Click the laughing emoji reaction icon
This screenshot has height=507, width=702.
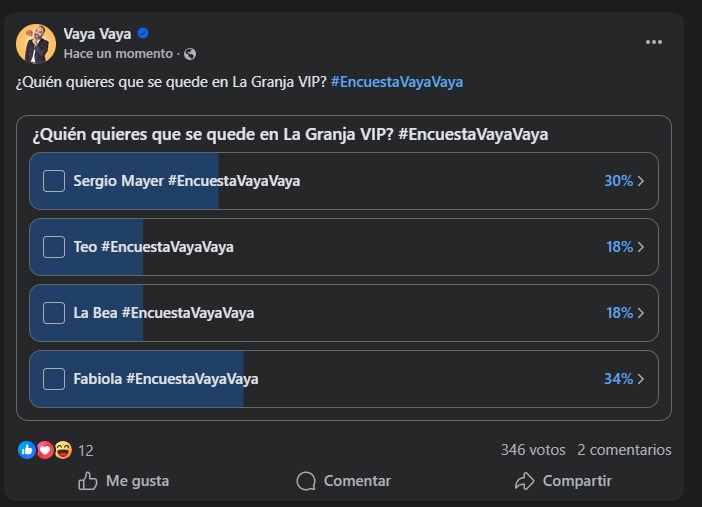[63, 450]
